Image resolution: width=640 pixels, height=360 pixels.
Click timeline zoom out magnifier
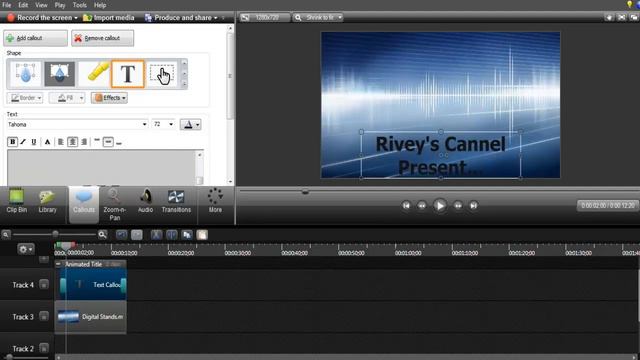[6, 235]
